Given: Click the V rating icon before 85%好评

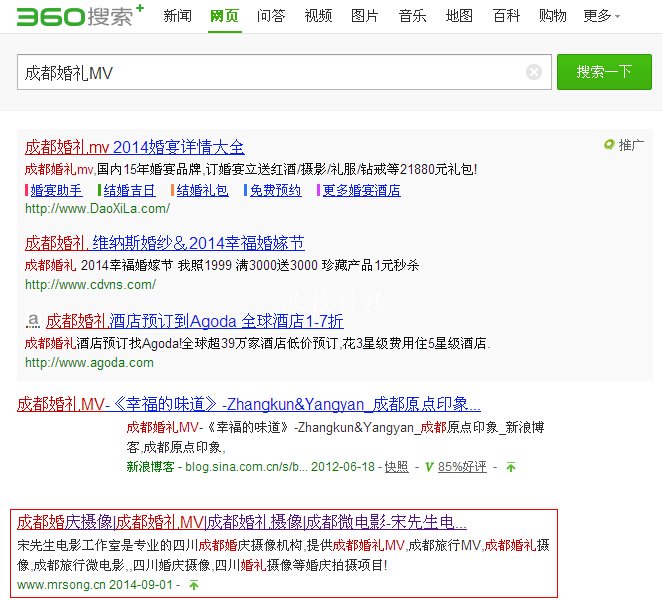Looking at the screenshot, I should point(427,467).
